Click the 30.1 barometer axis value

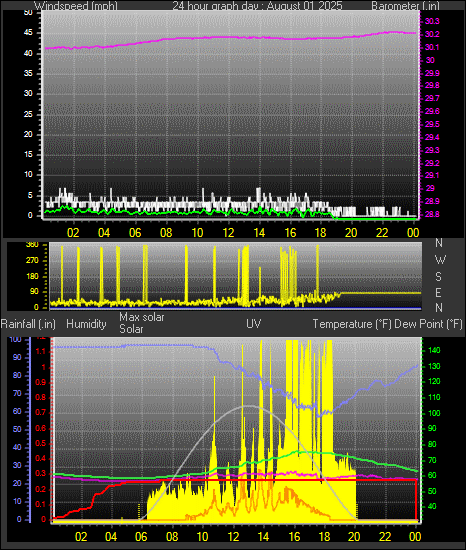pyautogui.click(x=432, y=47)
